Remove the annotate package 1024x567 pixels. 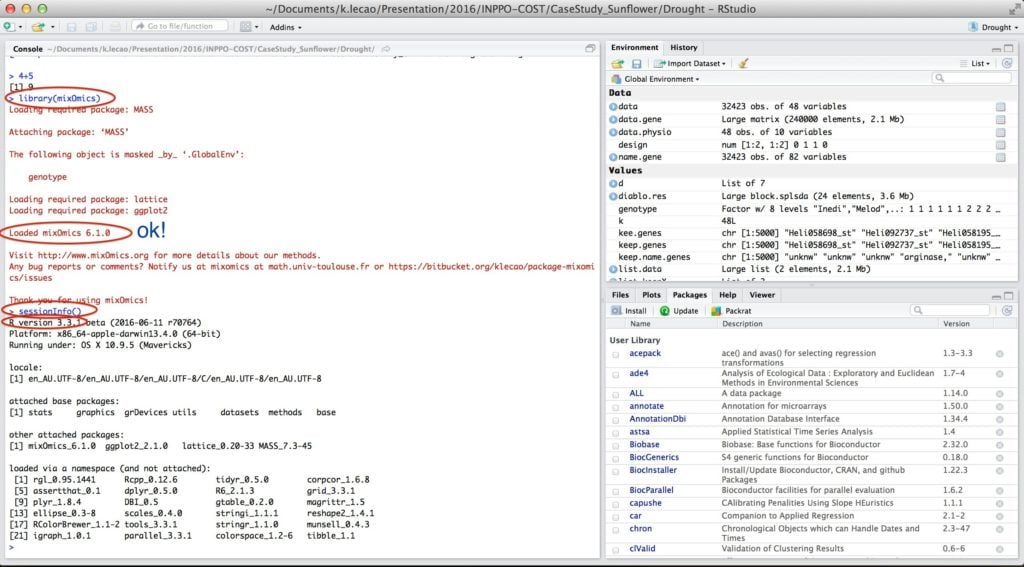coord(1000,407)
